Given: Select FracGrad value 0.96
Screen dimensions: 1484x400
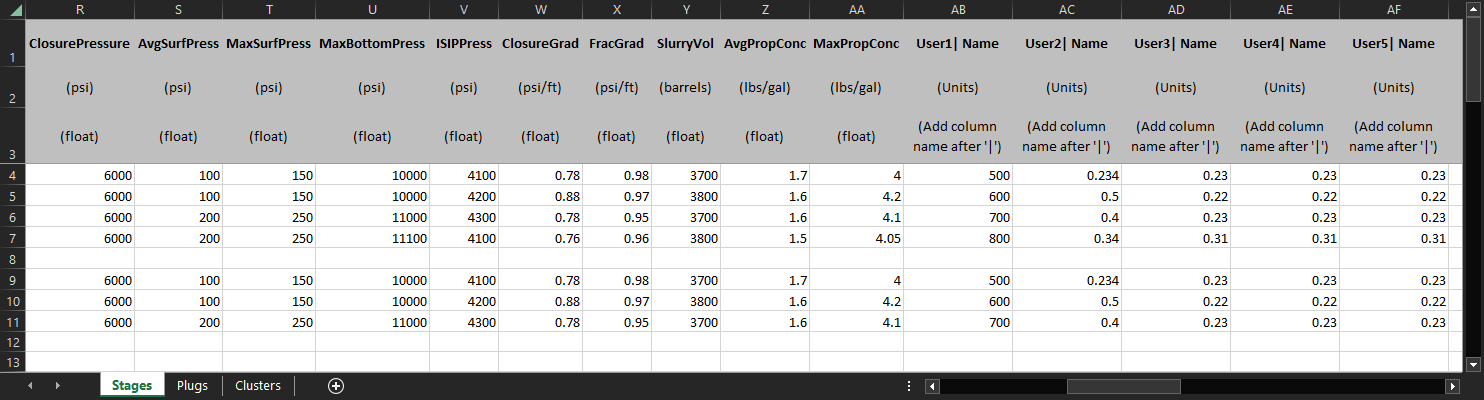Looking at the screenshot, I should [x=617, y=238].
